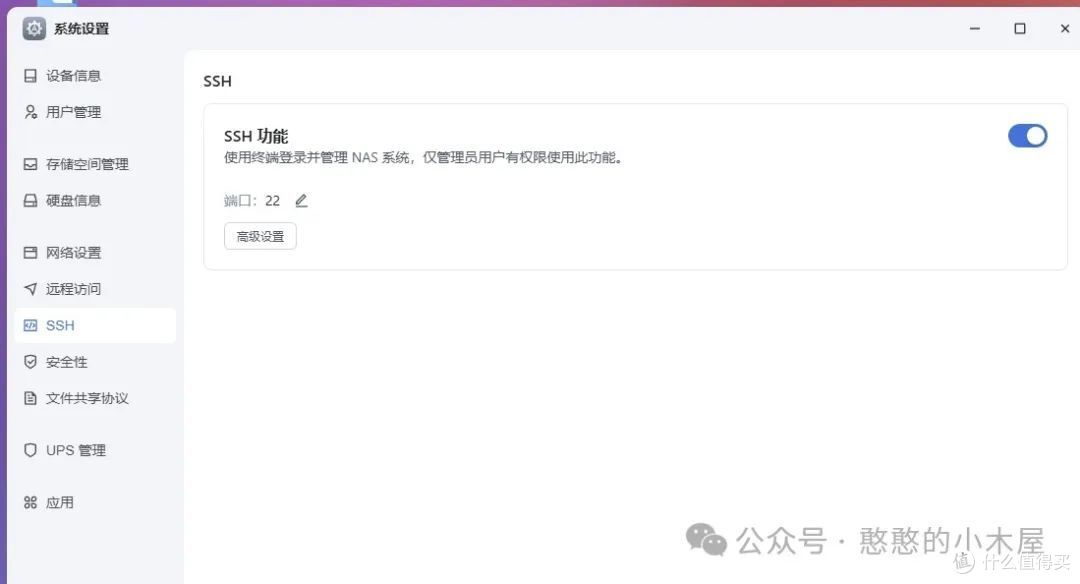Close the 系统设置 window

(x=1065, y=29)
